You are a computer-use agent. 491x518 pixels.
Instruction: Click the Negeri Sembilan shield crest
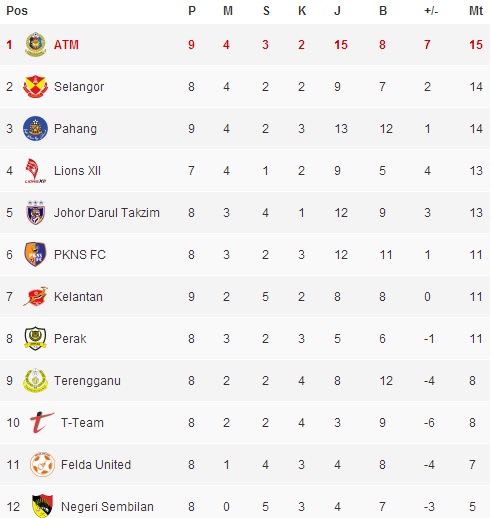(42, 506)
